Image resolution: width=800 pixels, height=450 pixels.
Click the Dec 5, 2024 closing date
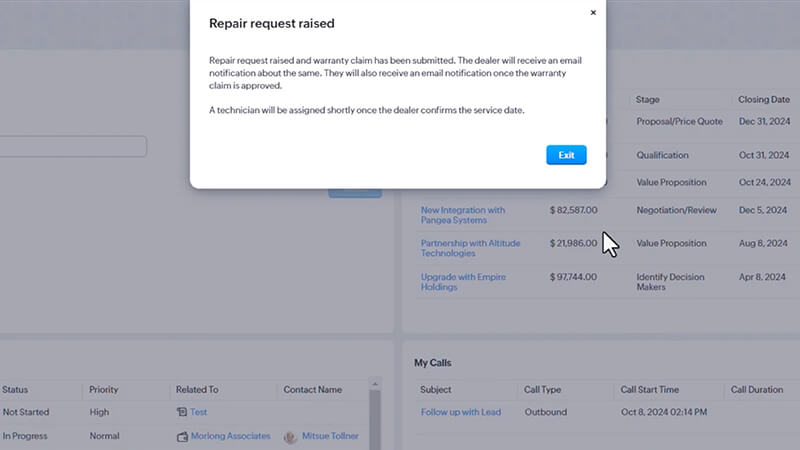[x=763, y=210]
